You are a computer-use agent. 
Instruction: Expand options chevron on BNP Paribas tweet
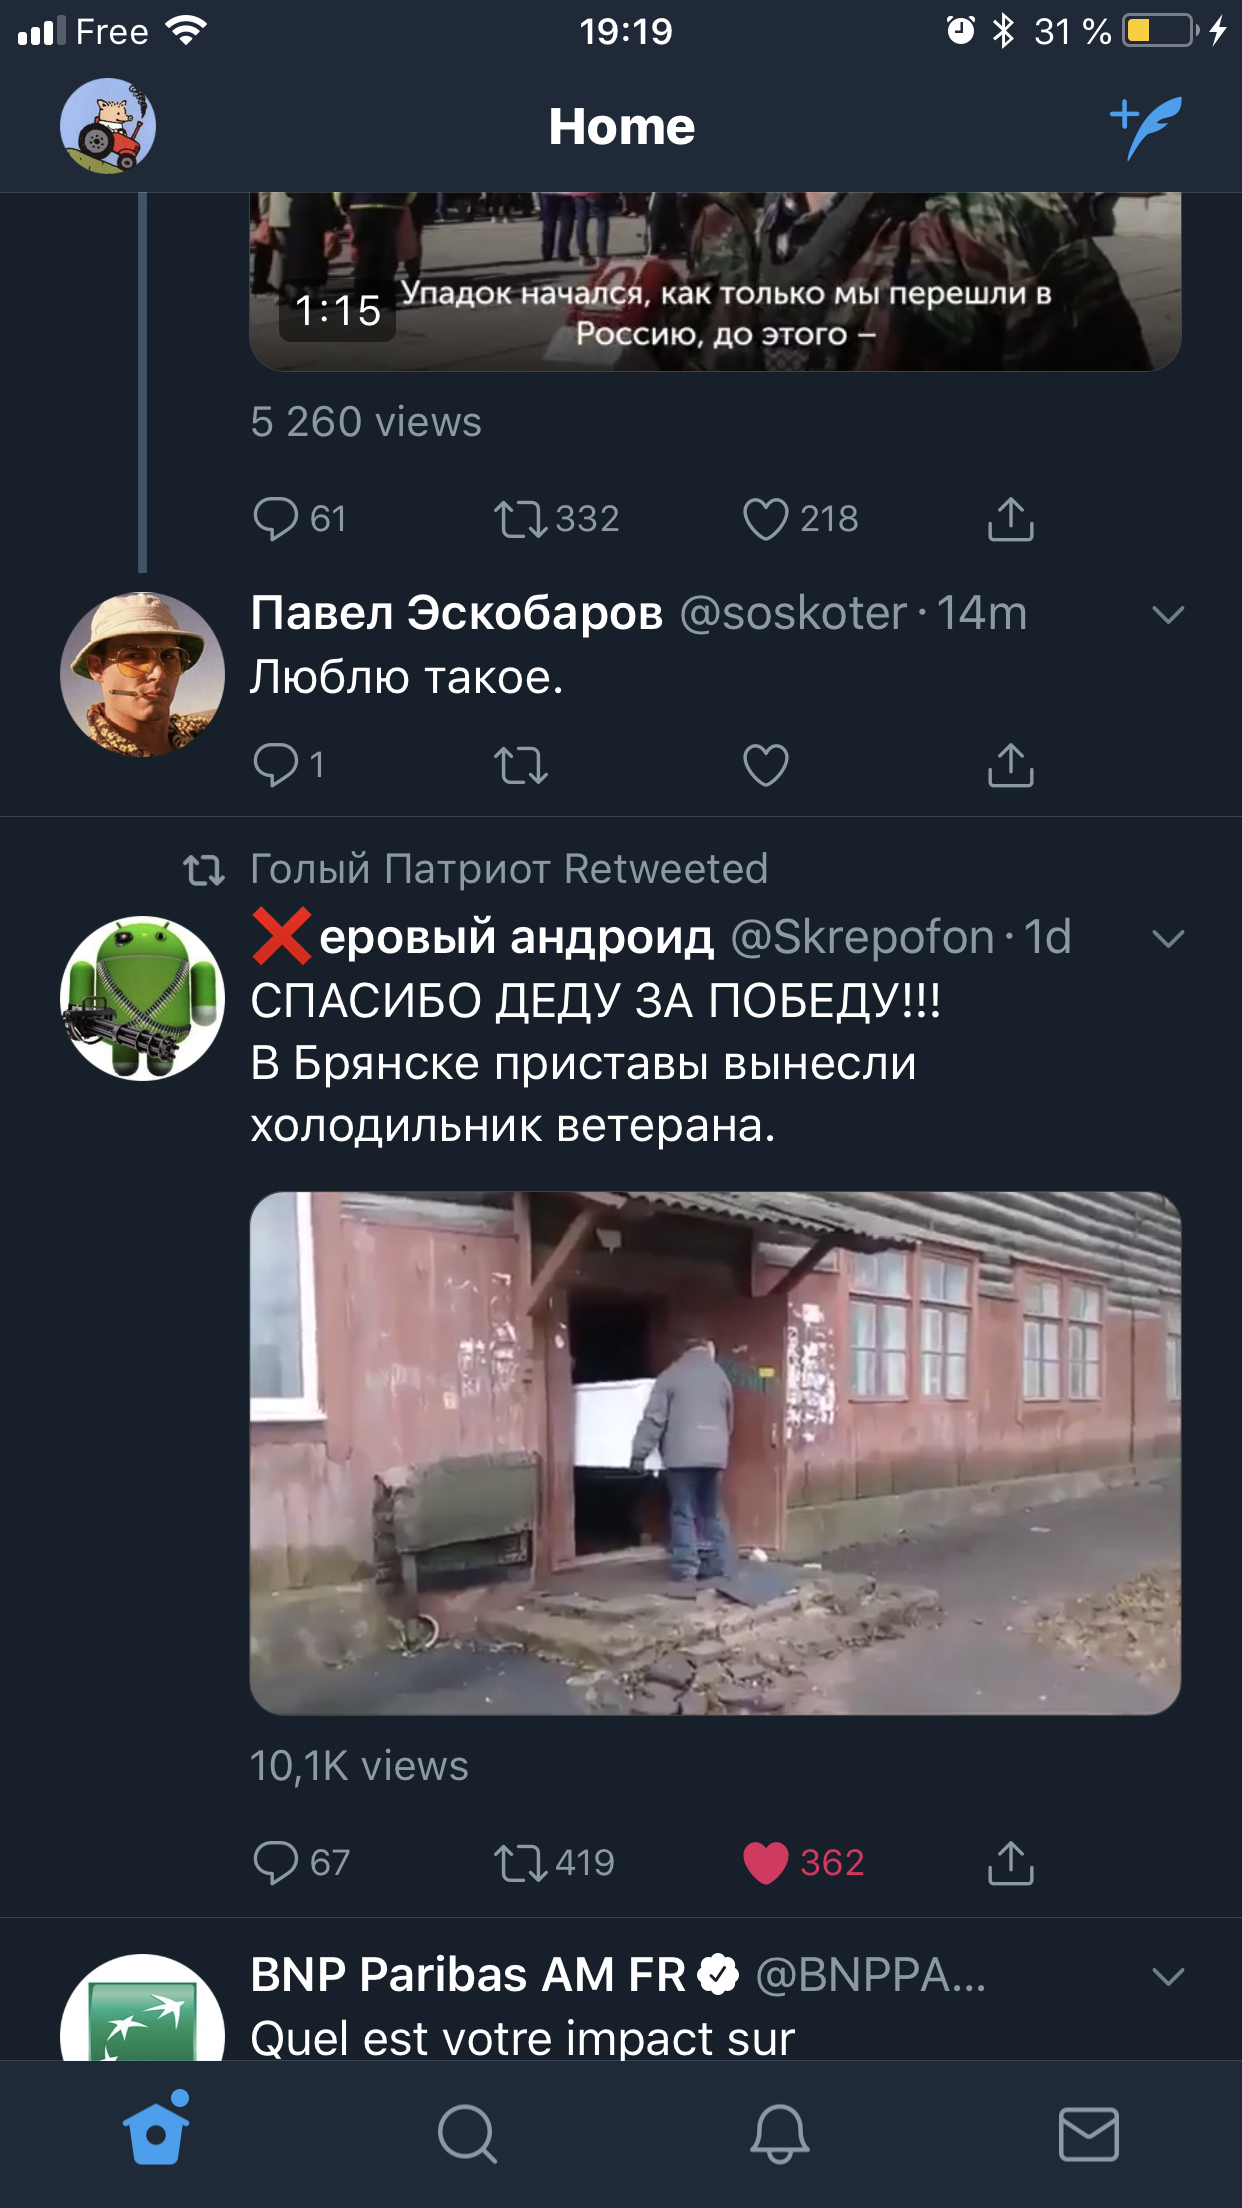[x=1168, y=1977]
